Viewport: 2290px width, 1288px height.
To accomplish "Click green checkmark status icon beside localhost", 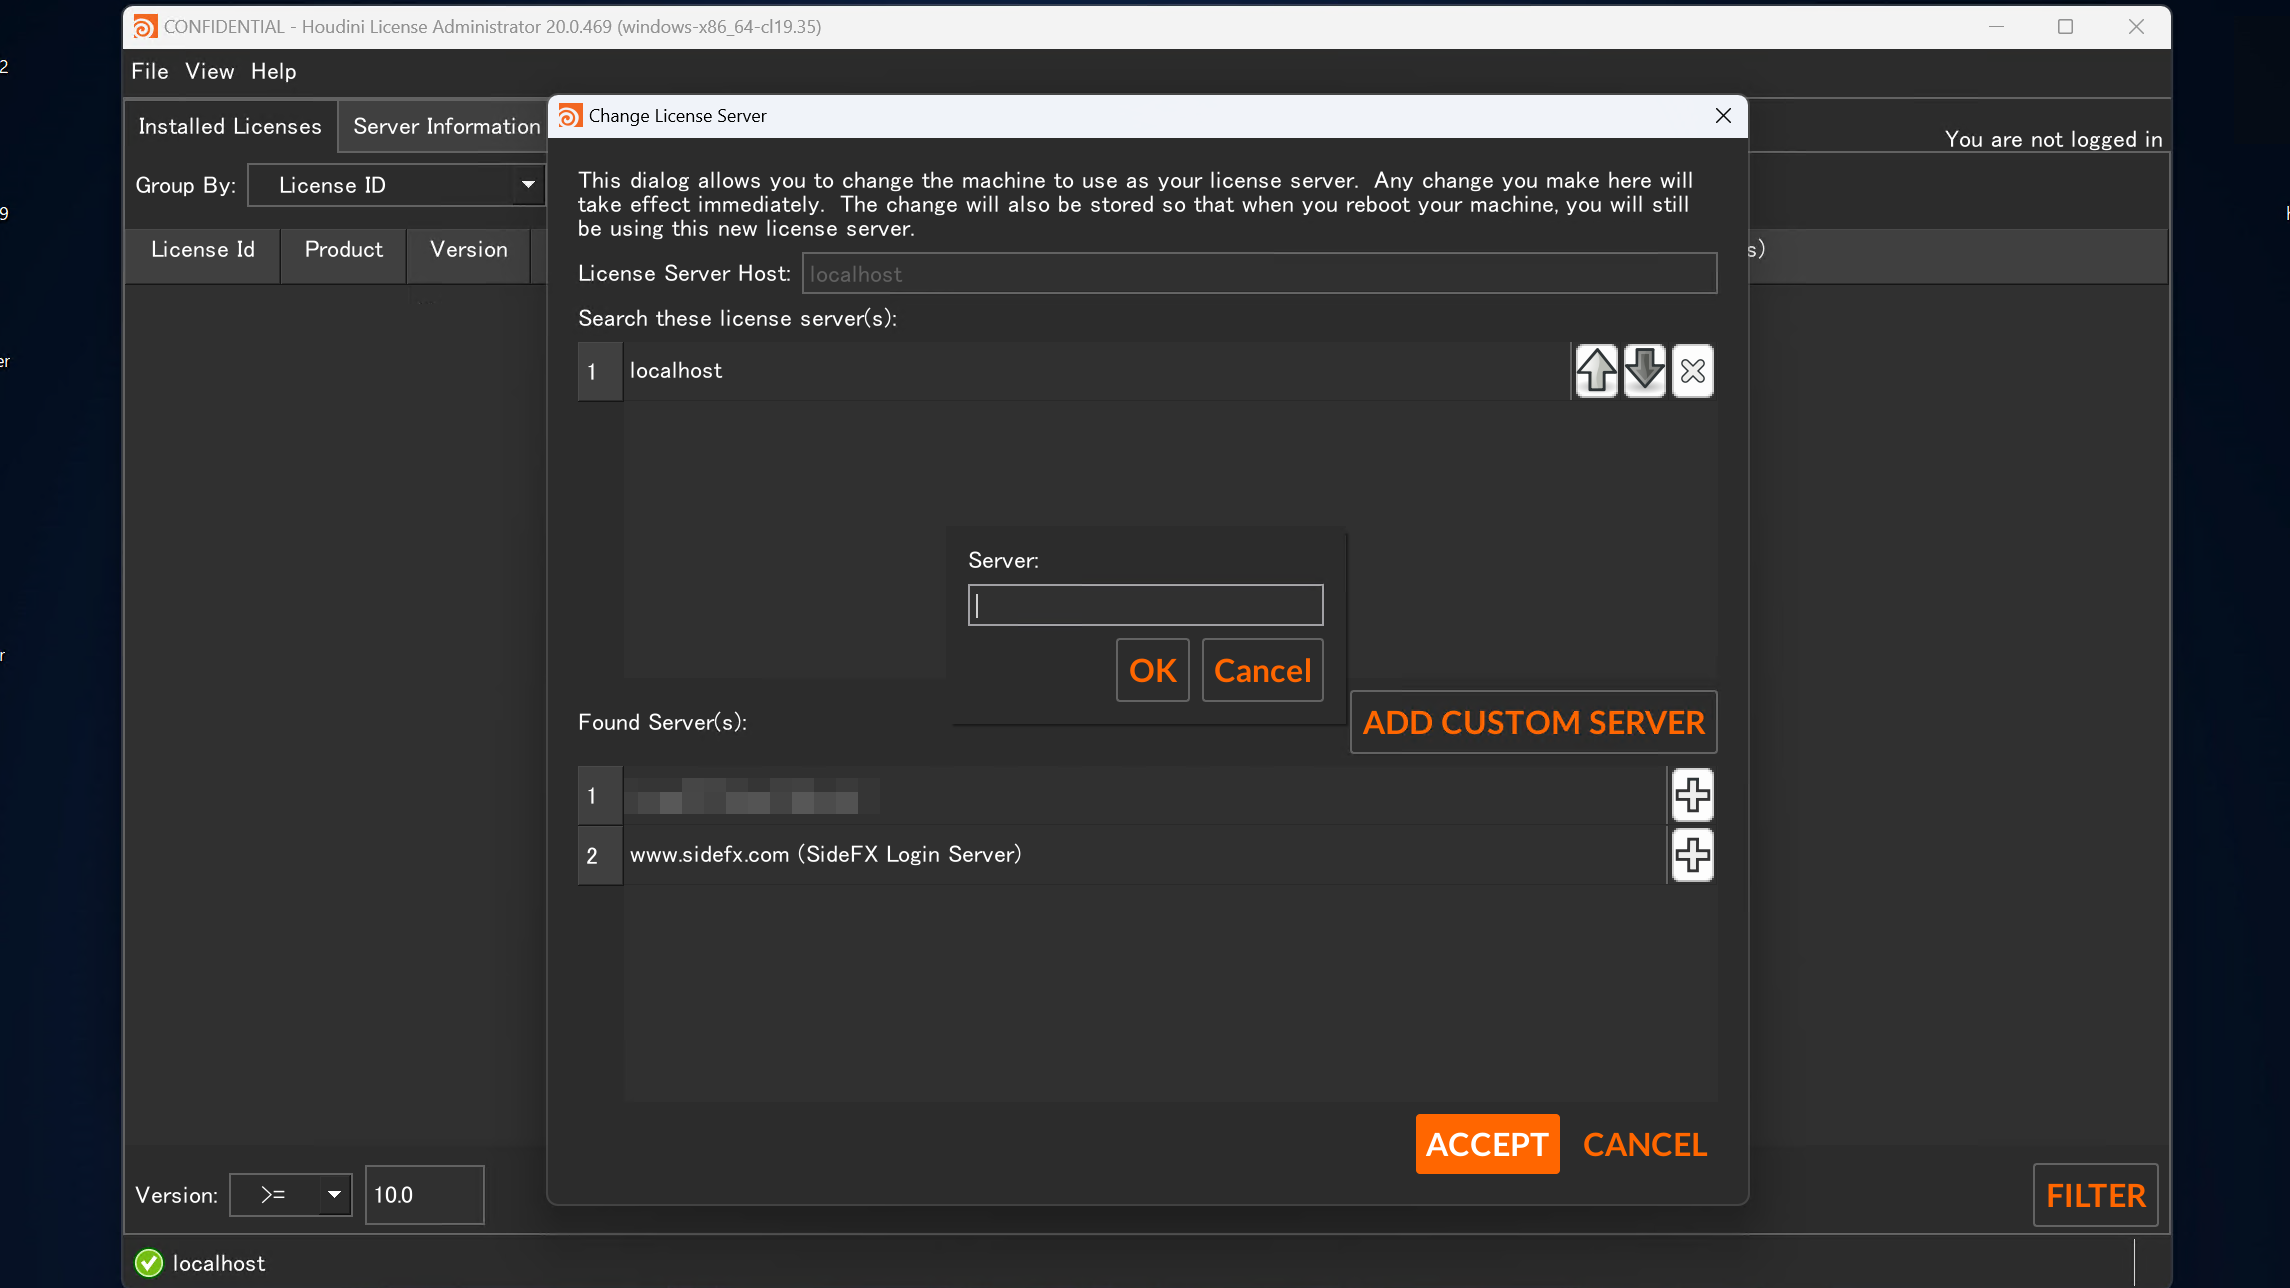I will pos(149,1263).
